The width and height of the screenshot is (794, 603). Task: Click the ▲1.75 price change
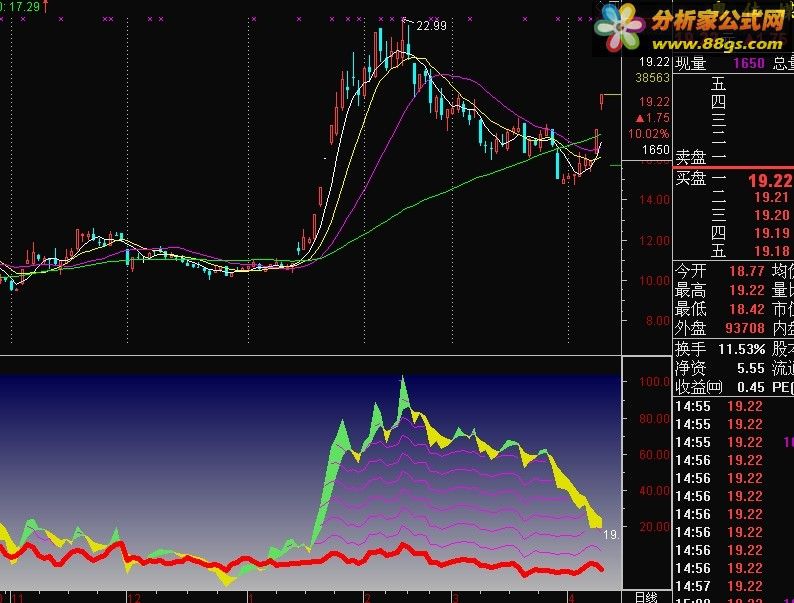coord(653,118)
